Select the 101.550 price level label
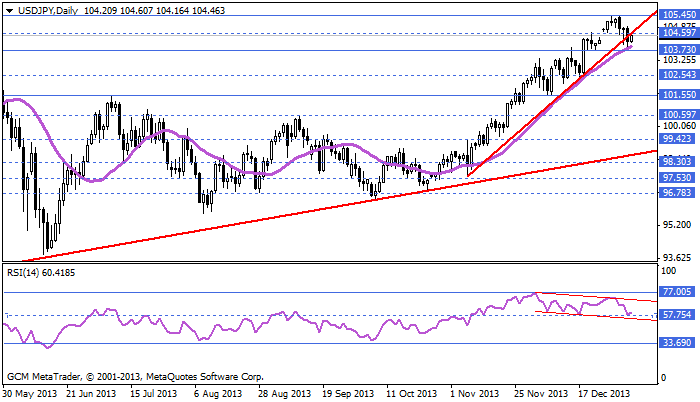This screenshot has width=700, height=402. (x=679, y=95)
